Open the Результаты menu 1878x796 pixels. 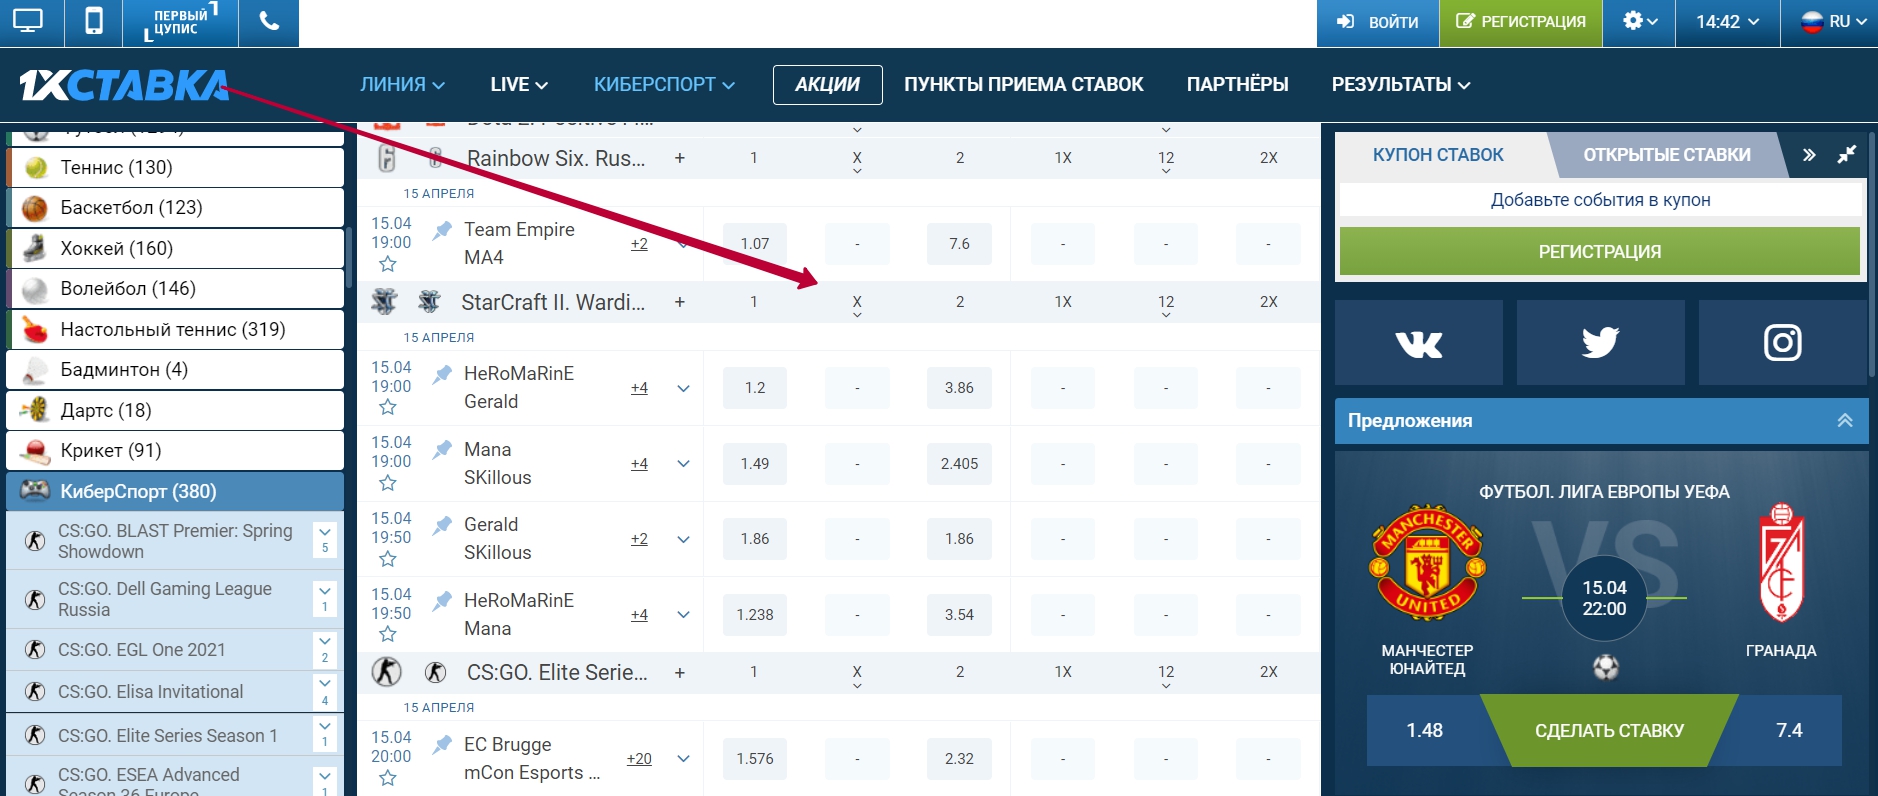point(1400,85)
